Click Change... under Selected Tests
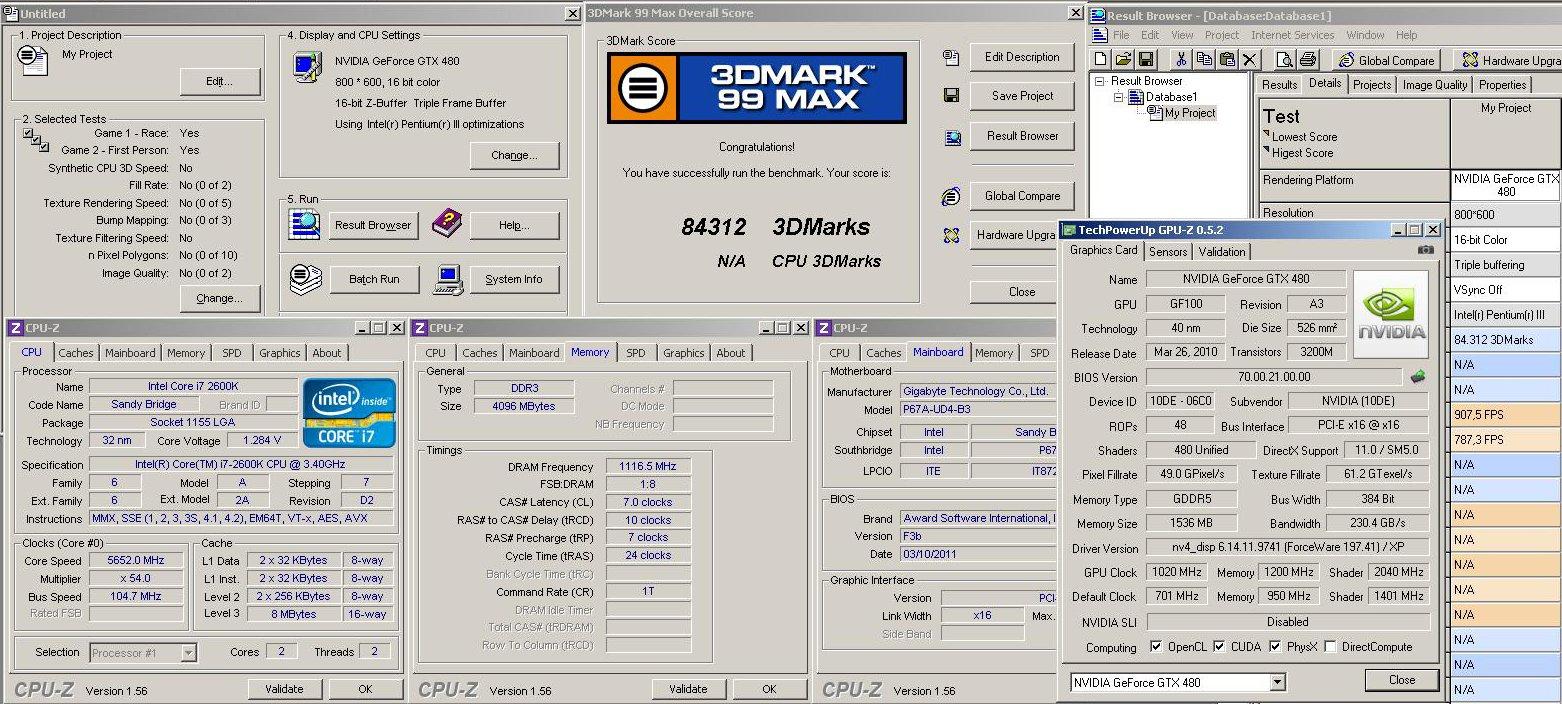Image resolution: width=1562 pixels, height=704 pixels. point(220,298)
